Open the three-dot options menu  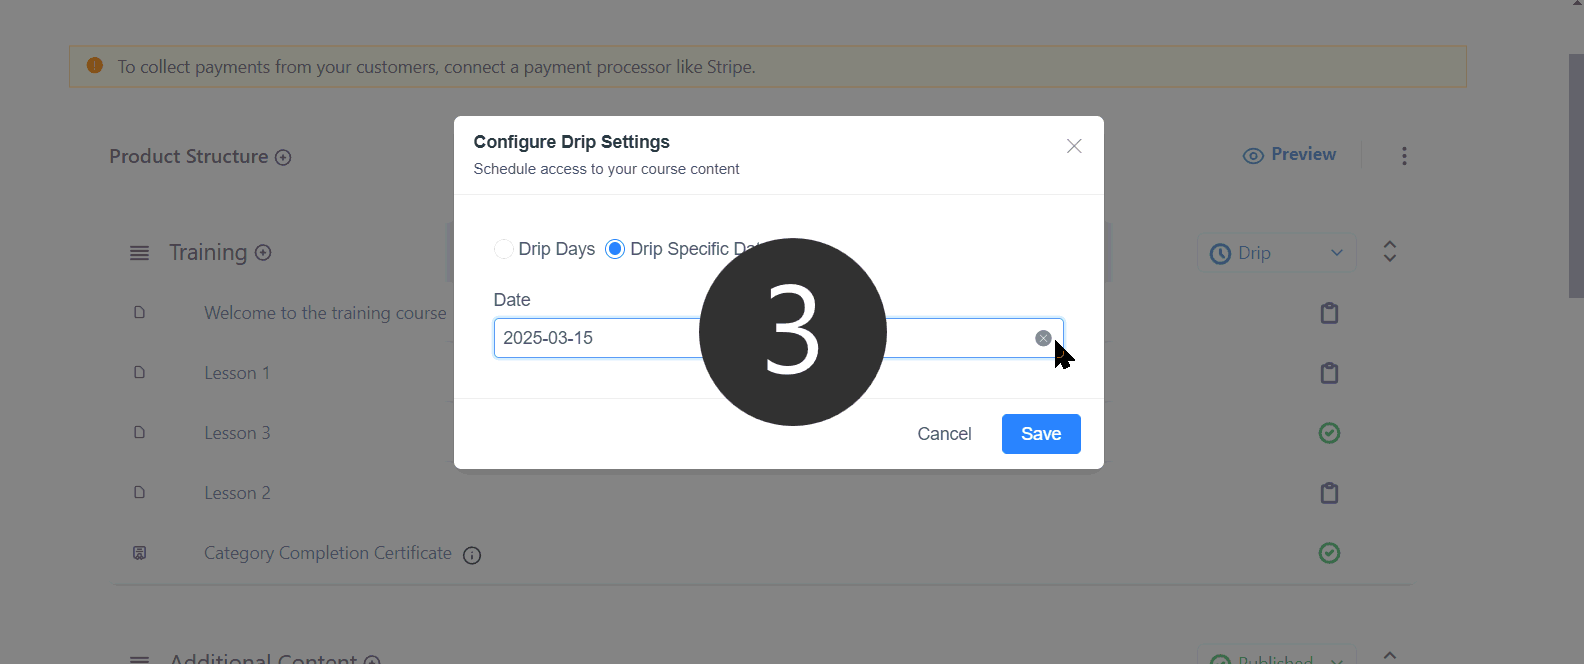1404,156
